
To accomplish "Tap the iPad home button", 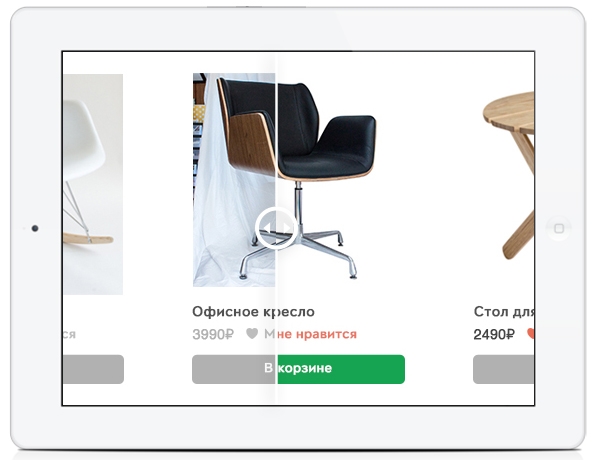I will tap(559, 228).
